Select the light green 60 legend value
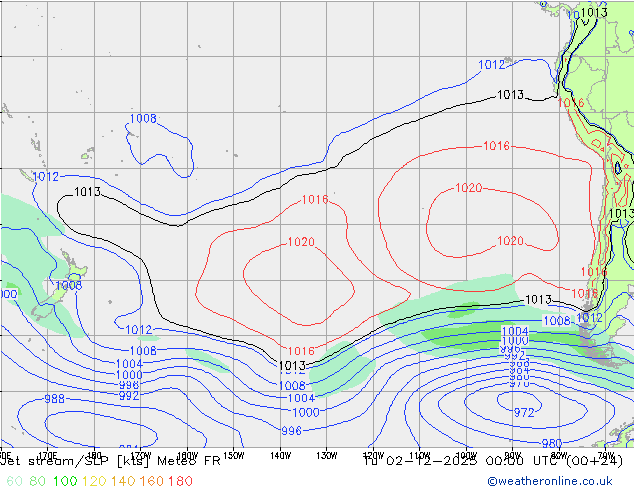The height and width of the screenshot is (490, 634). point(15,481)
